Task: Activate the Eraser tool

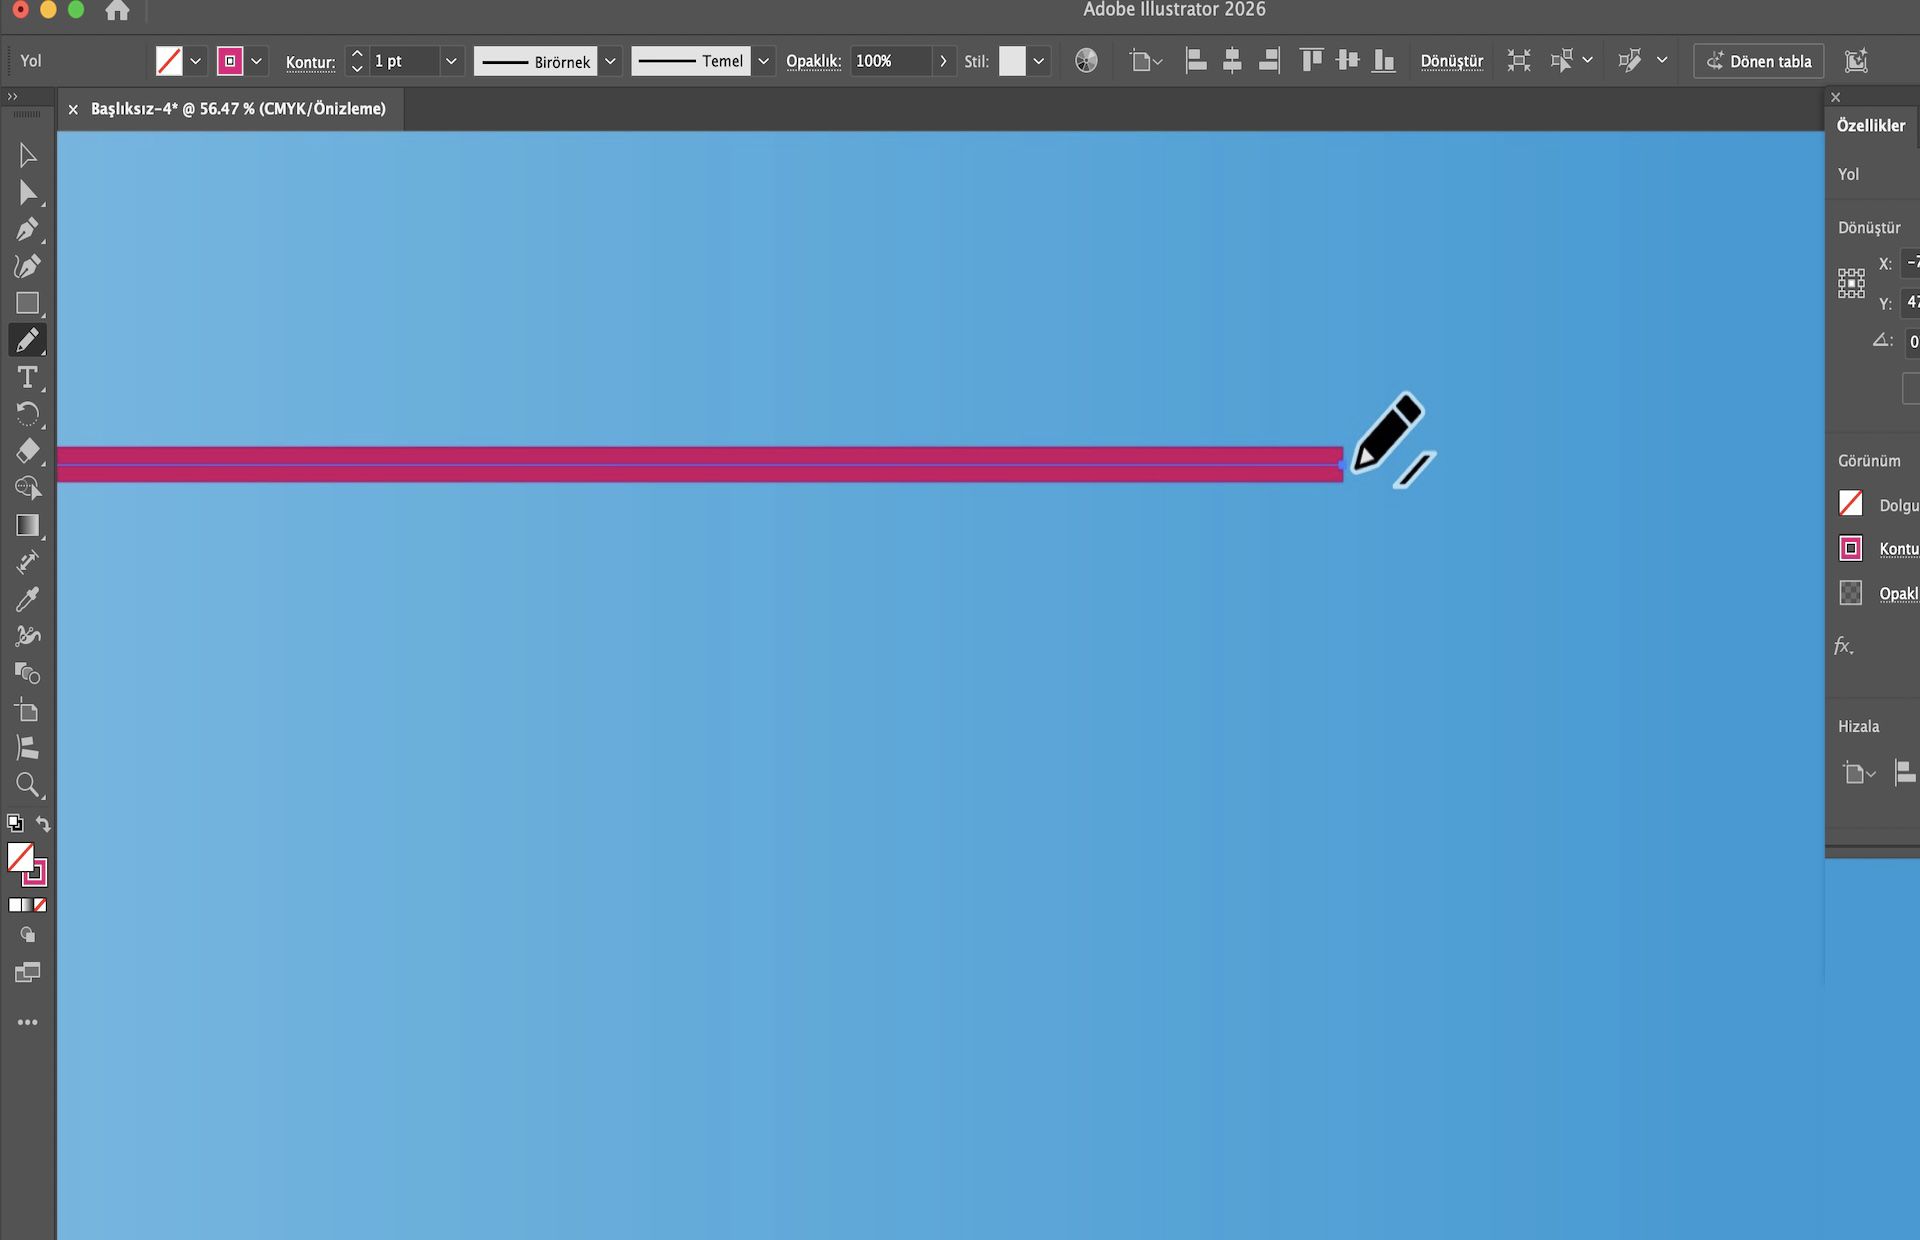Action: click(27, 452)
